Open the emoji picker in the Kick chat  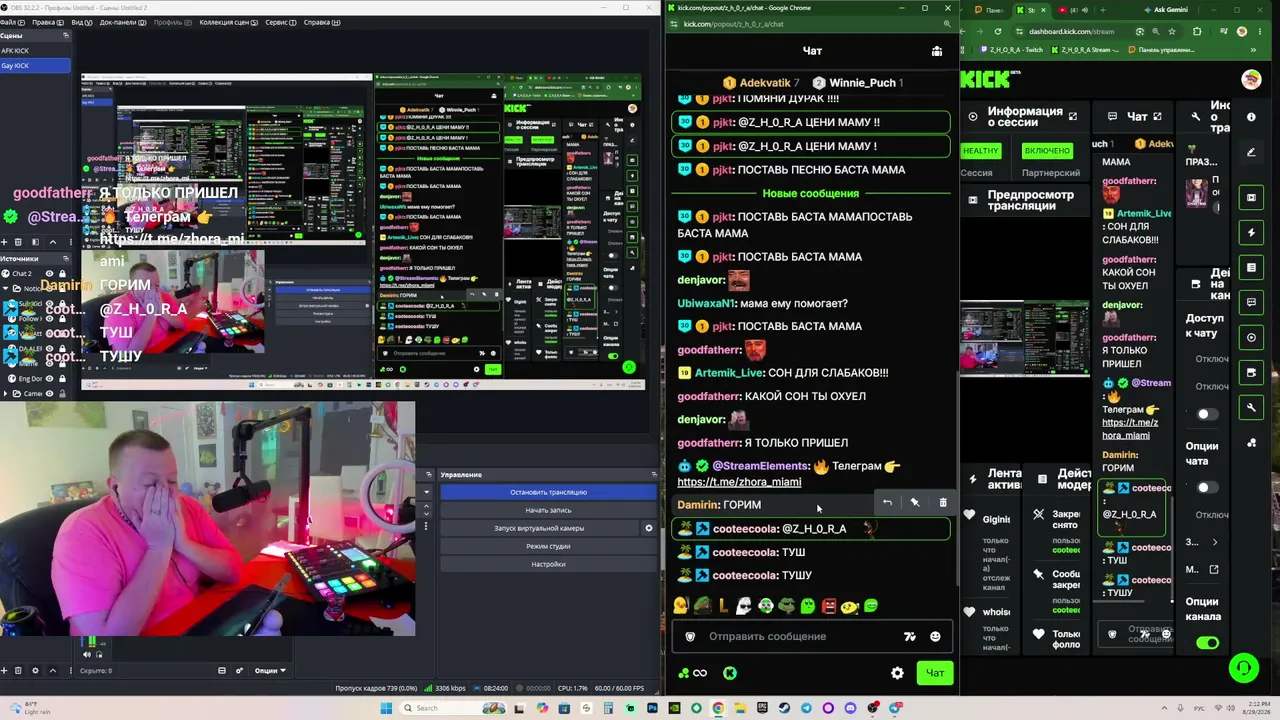(x=935, y=636)
